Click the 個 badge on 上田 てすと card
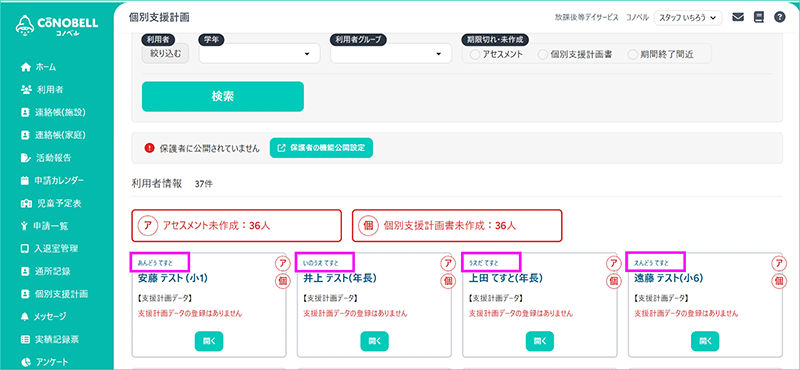Viewport: 800px width, 370px height. click(x=612, y=281)
